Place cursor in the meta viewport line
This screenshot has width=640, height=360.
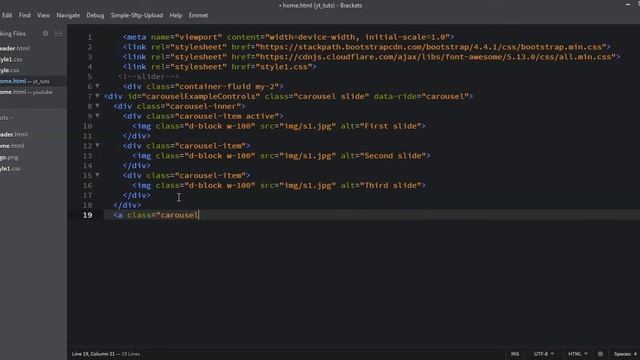click(x=289, y=37)
